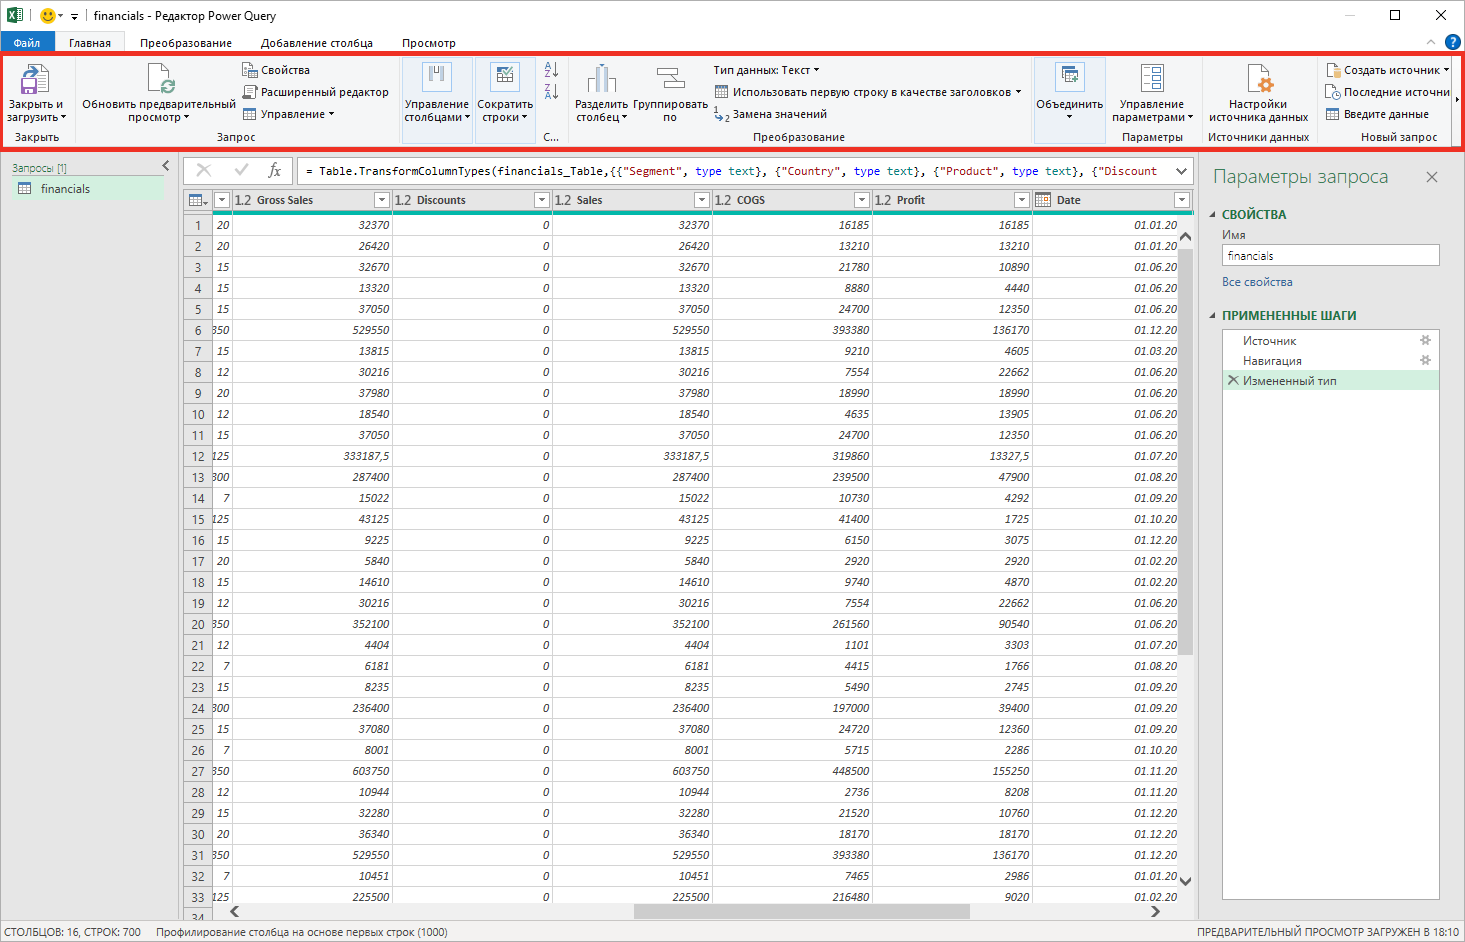Open the Gross Sales column filter dropdown

point(381,200)
